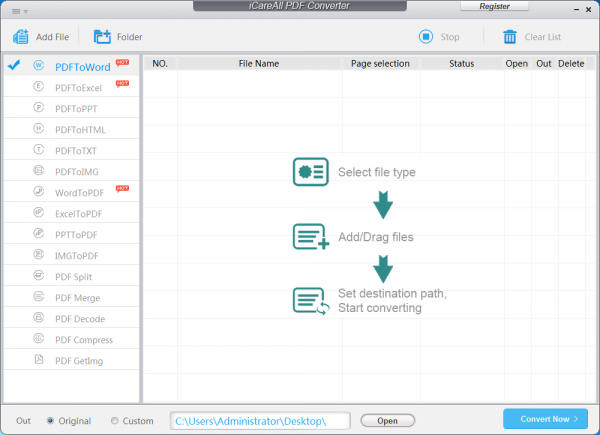Image resolution: width=600 pixels, height=435 pixels.
Task: Click the Add File document icon
Action: [x=21, y=37]
